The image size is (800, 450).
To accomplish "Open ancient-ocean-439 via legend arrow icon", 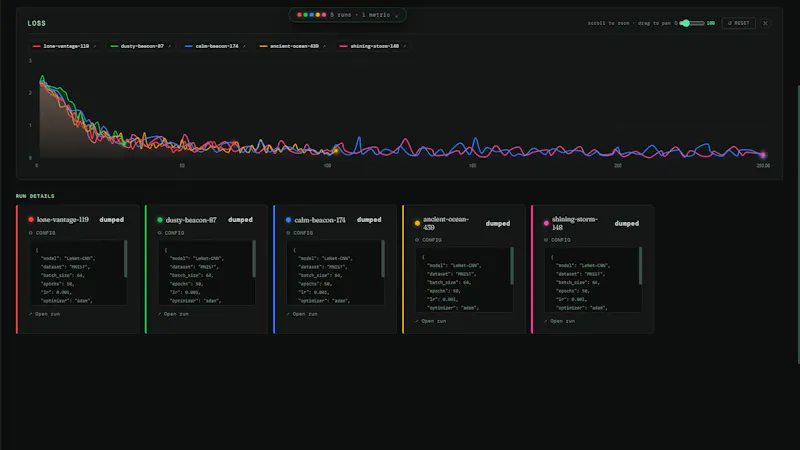I will click(324, 46).
